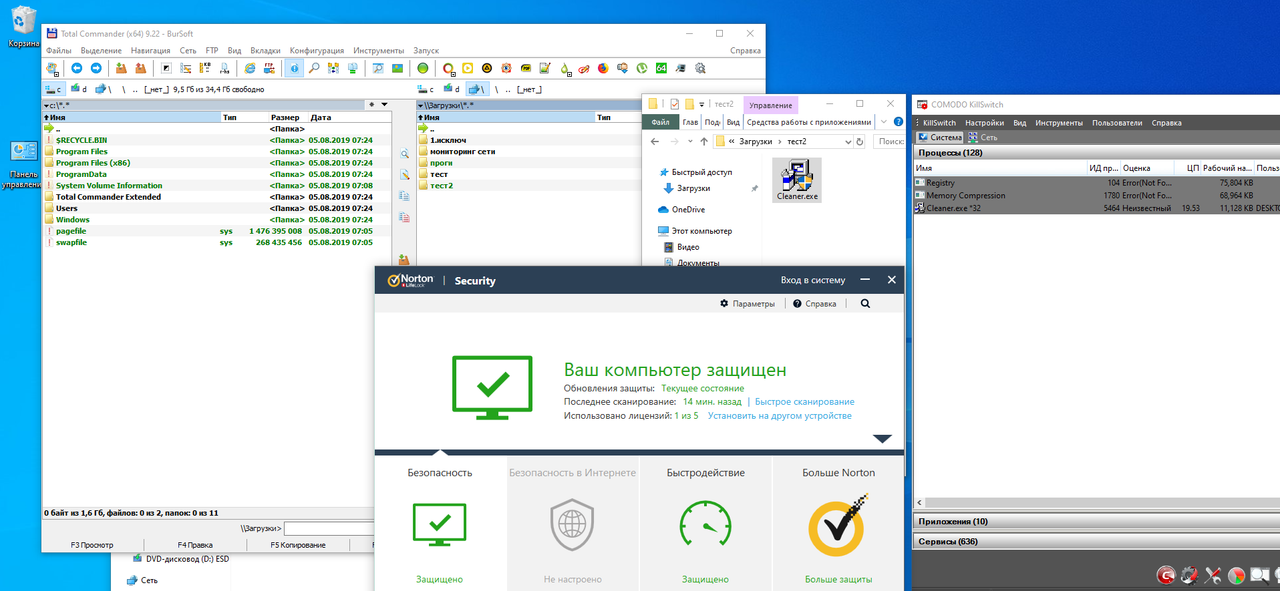The height and width of the screenshot is (591, 1280).
Task: Click the Total Commander command line input
Action: coord(328,528)
